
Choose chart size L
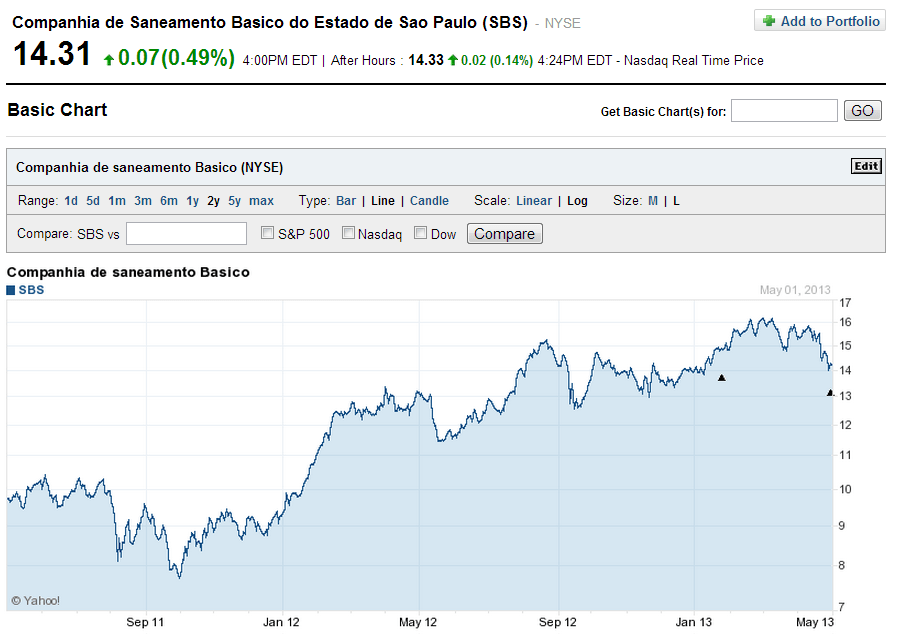click(676, 201)
